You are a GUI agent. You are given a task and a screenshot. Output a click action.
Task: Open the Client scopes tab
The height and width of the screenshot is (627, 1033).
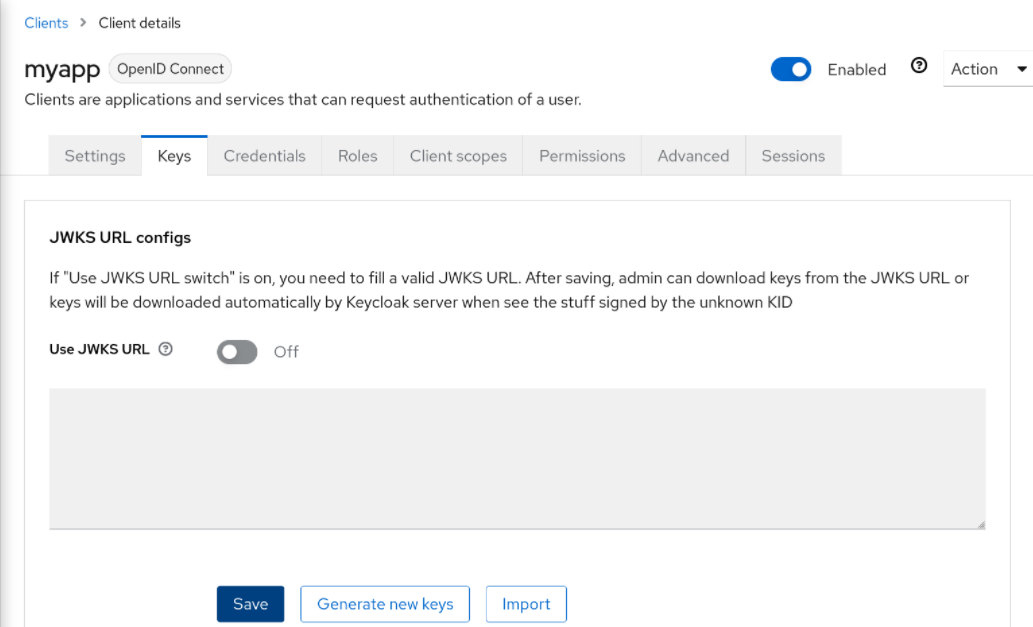point(458,156)
